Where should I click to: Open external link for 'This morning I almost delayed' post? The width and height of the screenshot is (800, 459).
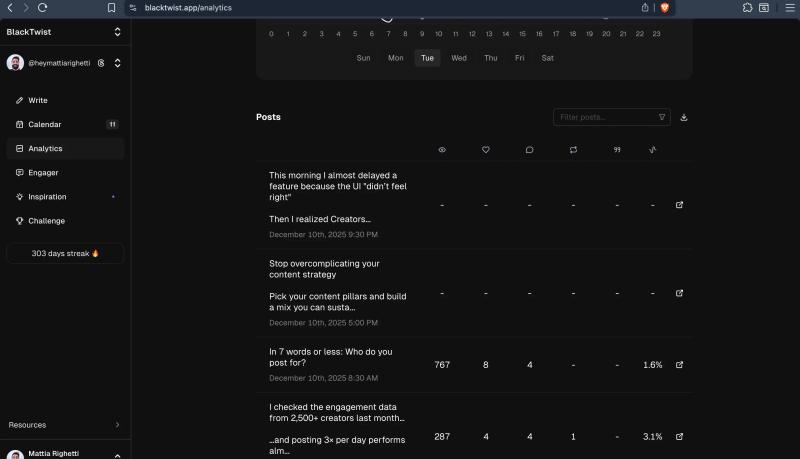coord(679,205)
